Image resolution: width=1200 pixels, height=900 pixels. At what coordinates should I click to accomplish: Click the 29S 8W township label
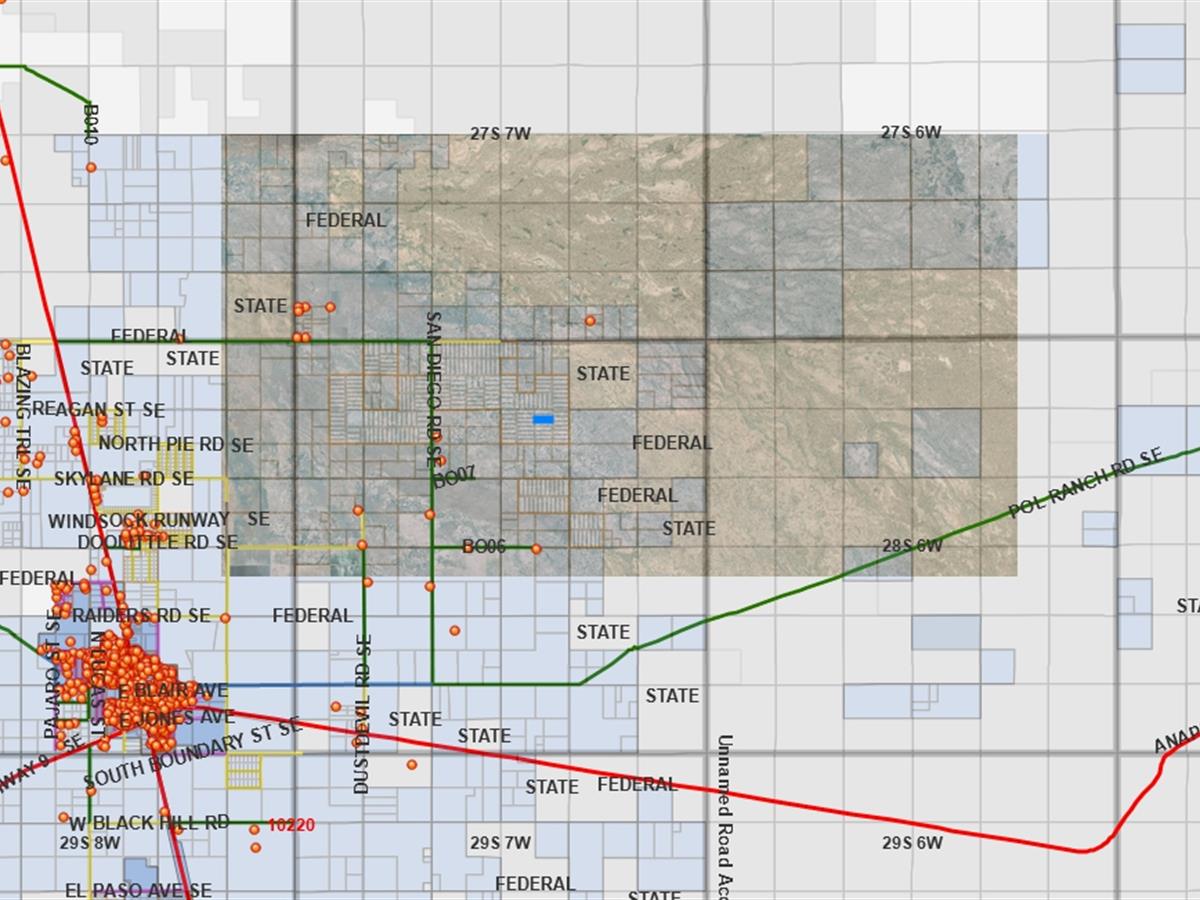tap(88, 845)
